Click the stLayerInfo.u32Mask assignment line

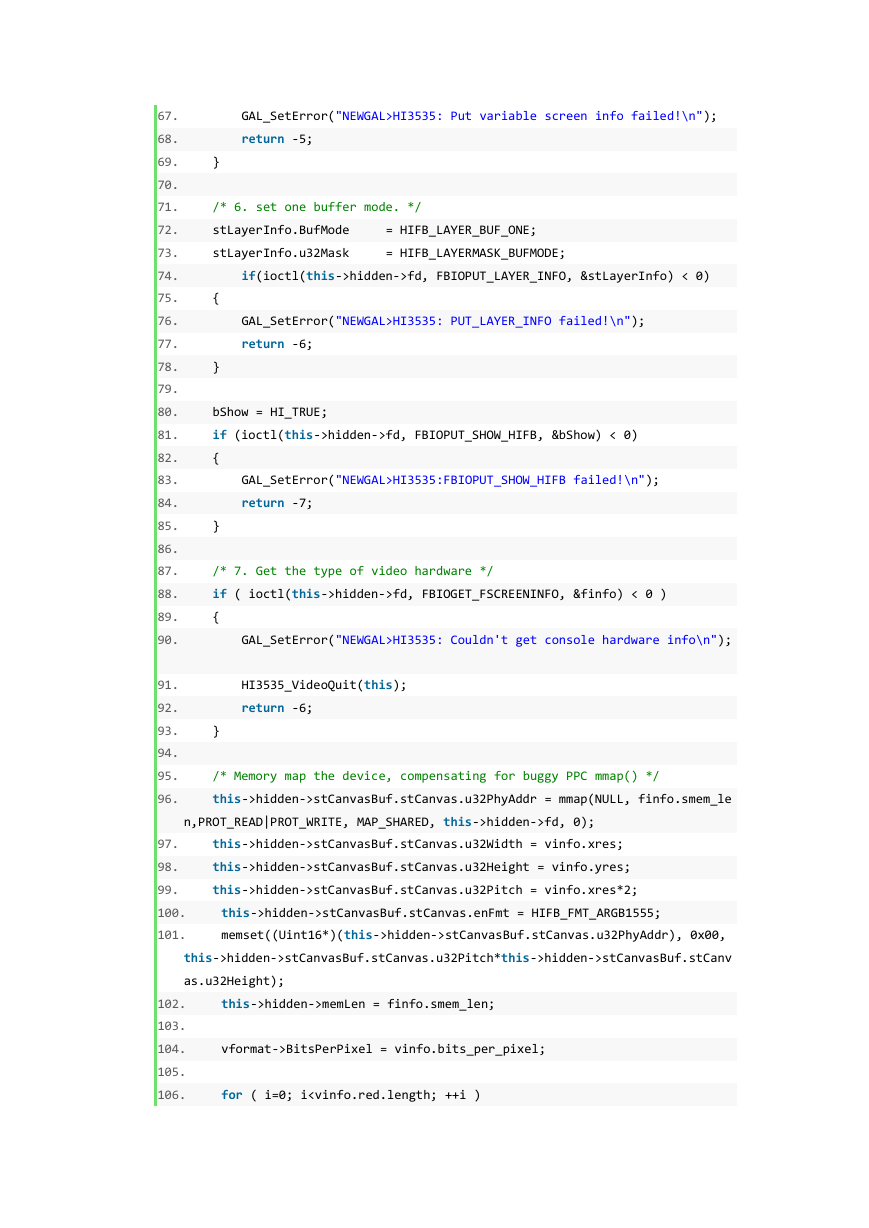389,253
